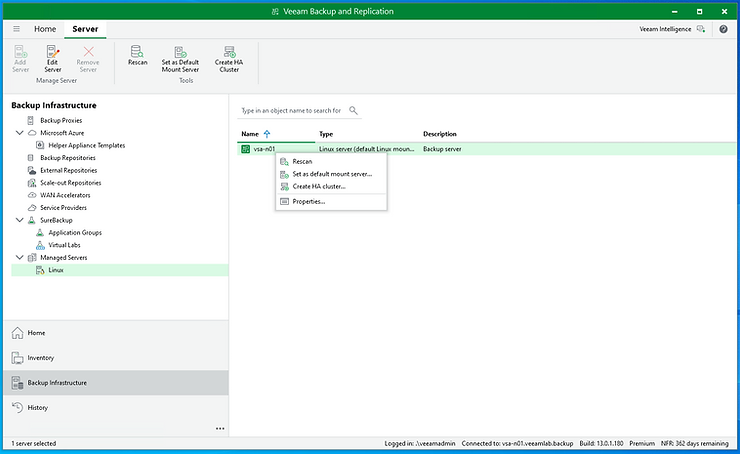The width and height of the screenshot is (740, 454).
Task: Collapse the Microsoft Azure node
Action: click(19, 133)
